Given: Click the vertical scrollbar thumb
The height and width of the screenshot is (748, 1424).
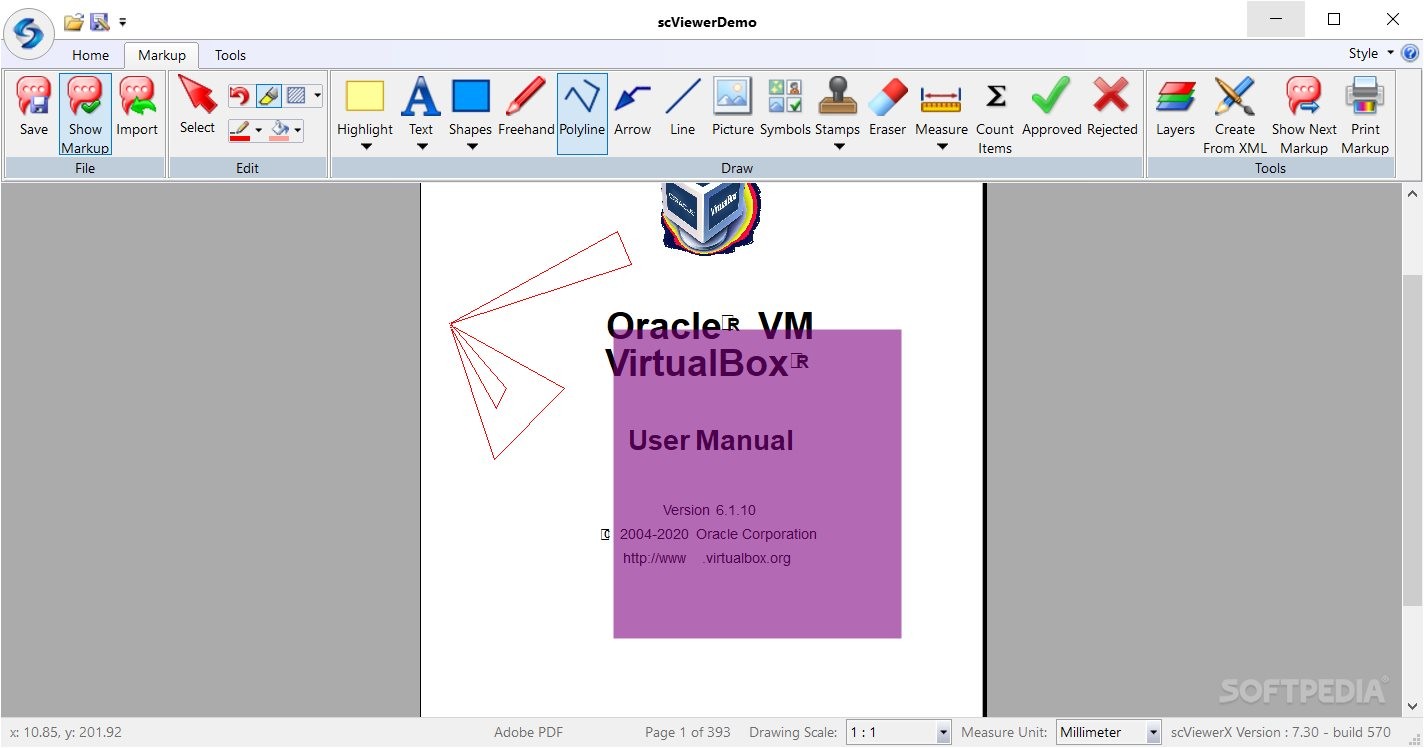Looking at the screenshot, I should point(1412,438).
